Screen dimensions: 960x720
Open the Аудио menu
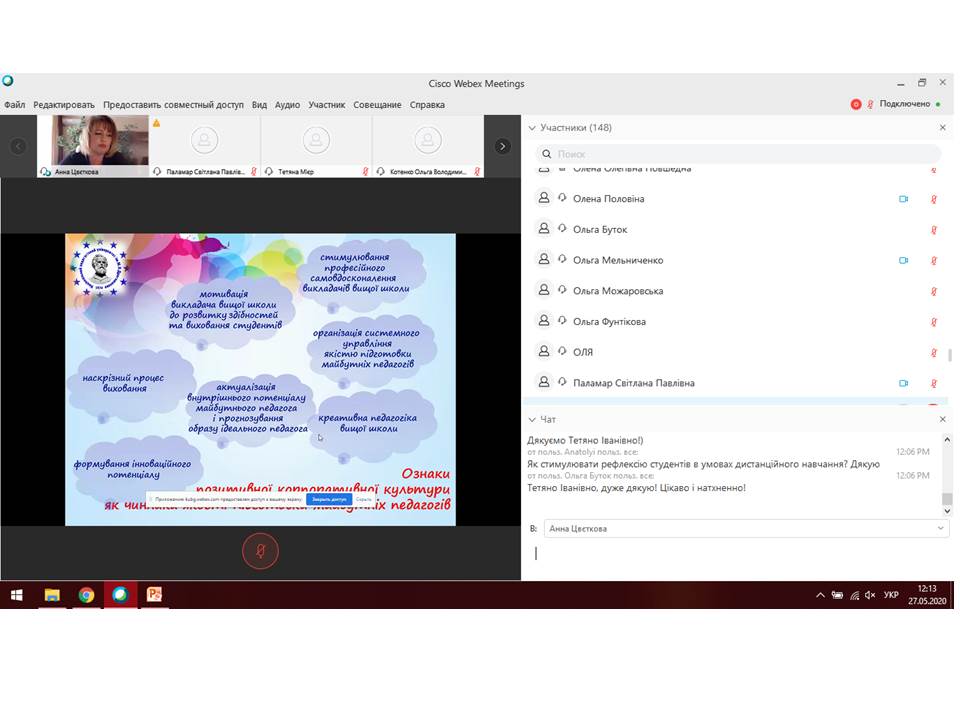point(287,105)
